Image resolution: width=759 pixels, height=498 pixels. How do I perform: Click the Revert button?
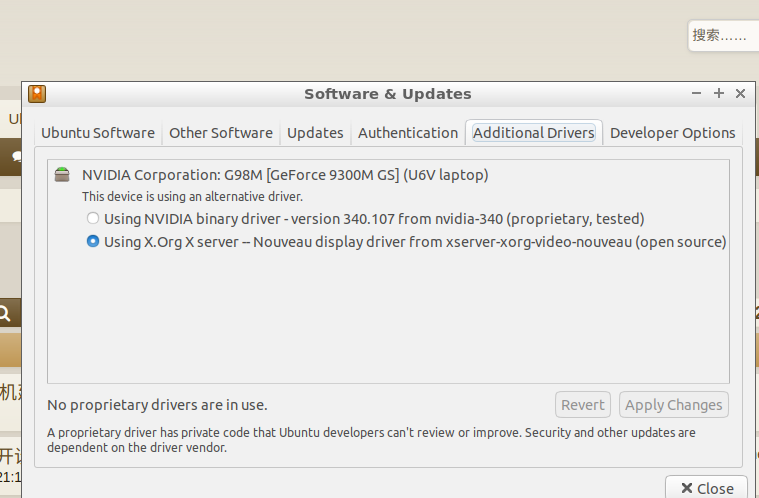pos(583,405)
